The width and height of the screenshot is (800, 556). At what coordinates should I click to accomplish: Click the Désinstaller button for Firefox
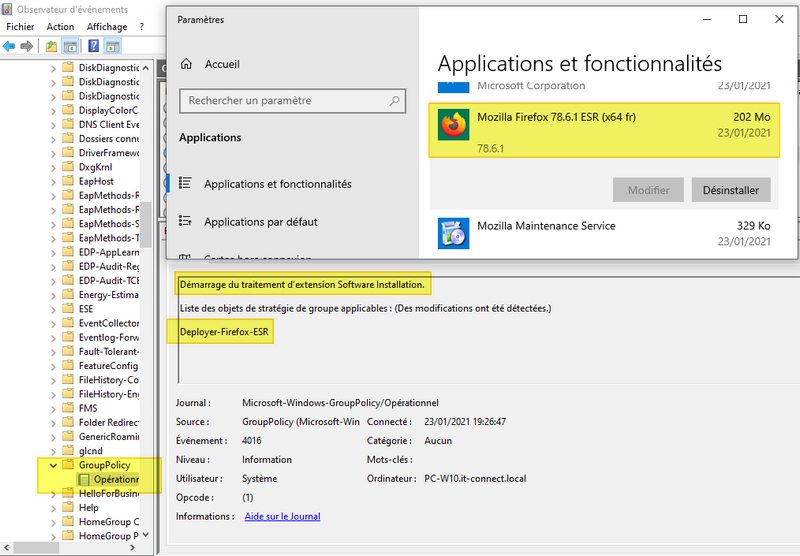(x=730, y=190)
